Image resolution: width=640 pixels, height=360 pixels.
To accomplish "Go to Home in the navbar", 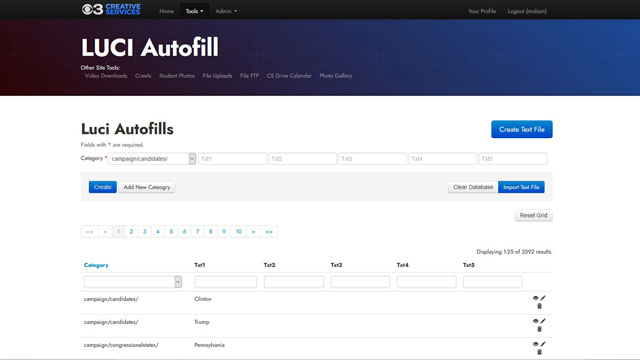I will [x=166, y=11].
